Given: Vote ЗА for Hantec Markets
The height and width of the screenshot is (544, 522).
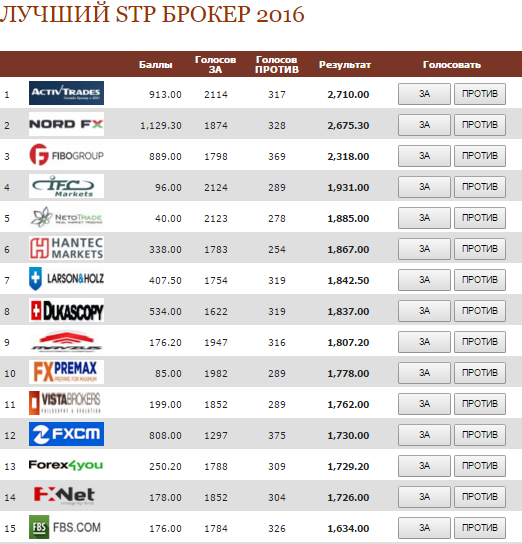Looking at the screenshot, I should pos(424,249).
